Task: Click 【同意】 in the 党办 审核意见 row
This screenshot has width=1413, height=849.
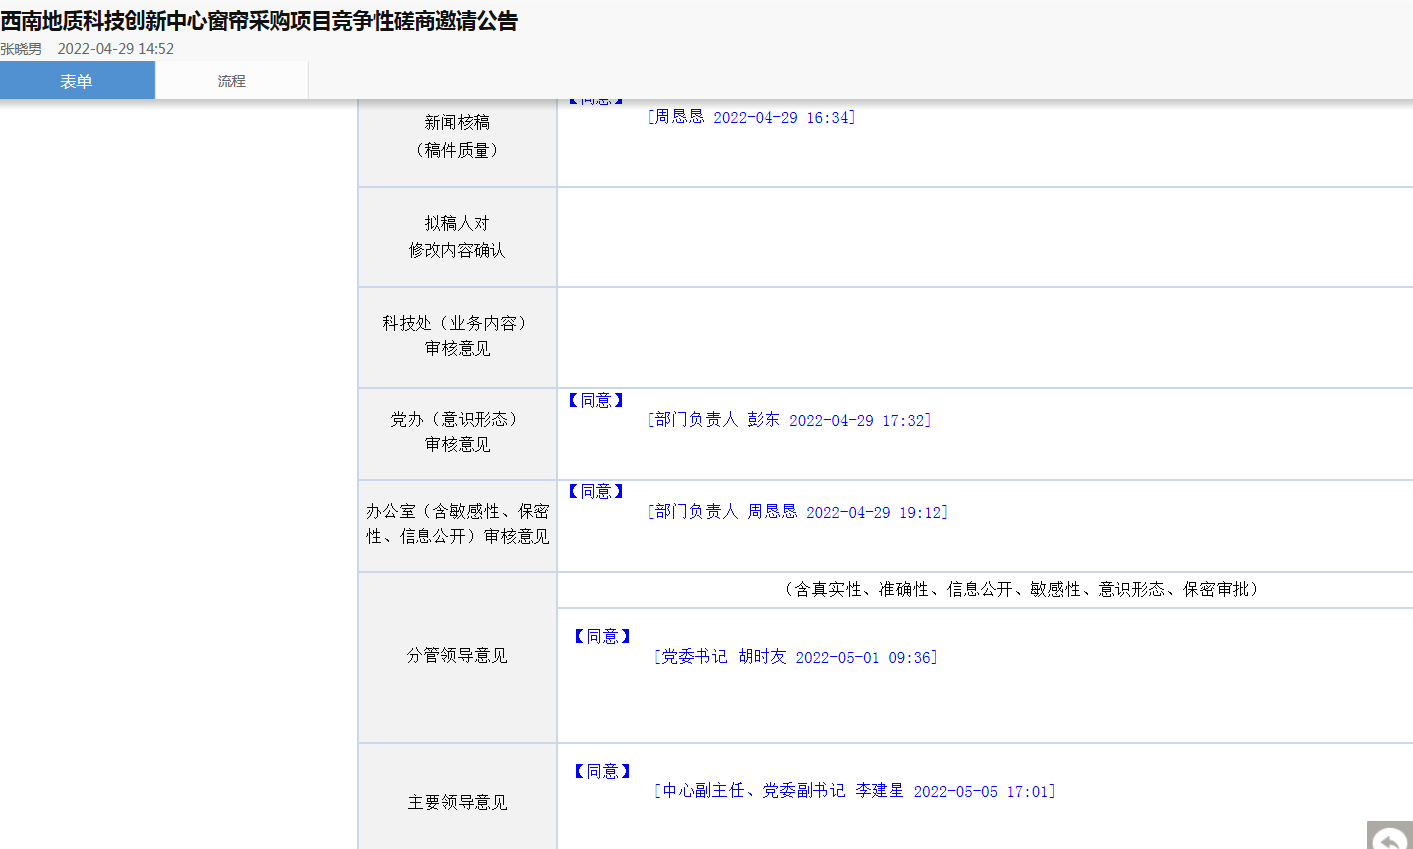Action: coord(596,401)
